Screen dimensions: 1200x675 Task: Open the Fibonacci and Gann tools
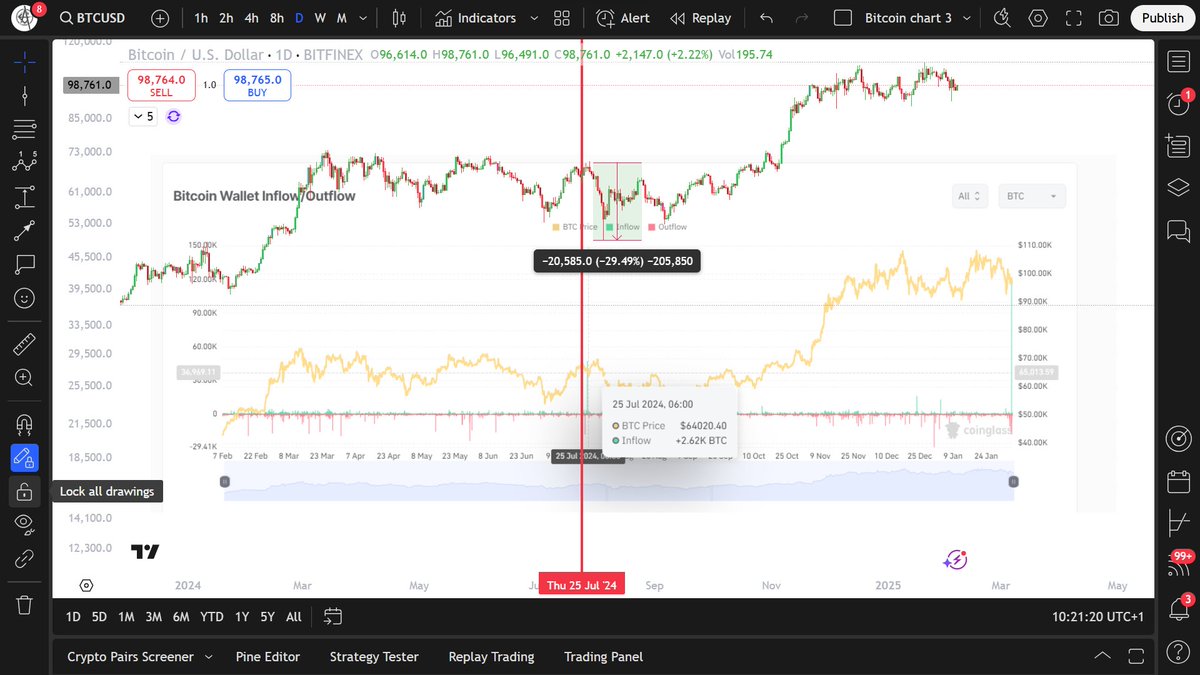click(x=24, y=129)
